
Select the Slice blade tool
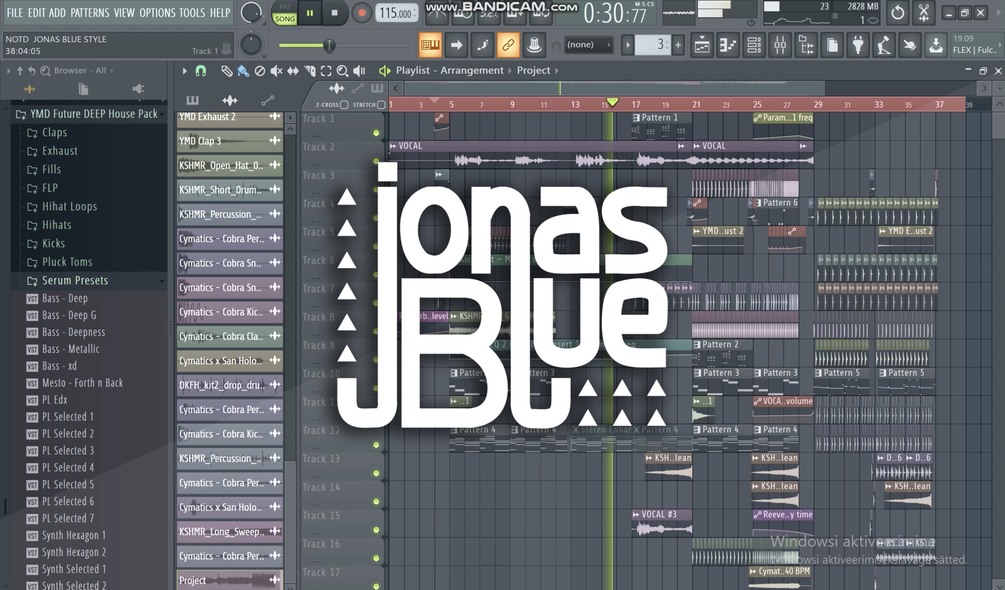pyautogui.click(x=310, y=70)
